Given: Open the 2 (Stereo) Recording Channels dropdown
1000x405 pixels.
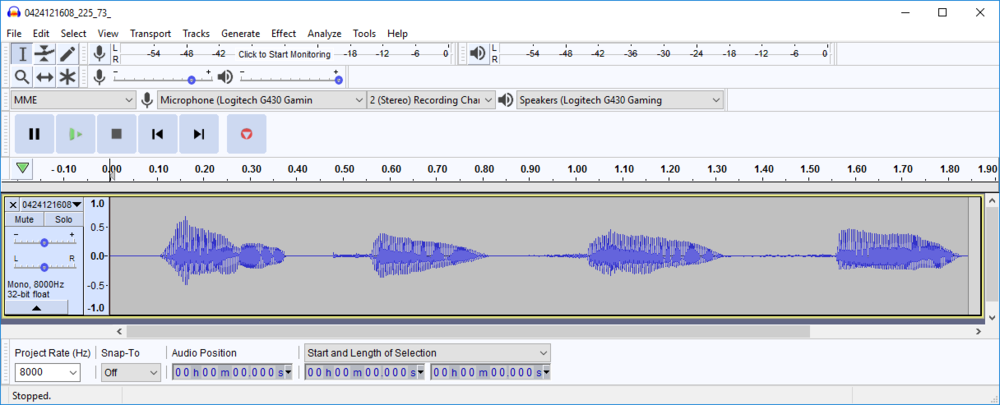Looking at the screenshot, I should 431,100.
